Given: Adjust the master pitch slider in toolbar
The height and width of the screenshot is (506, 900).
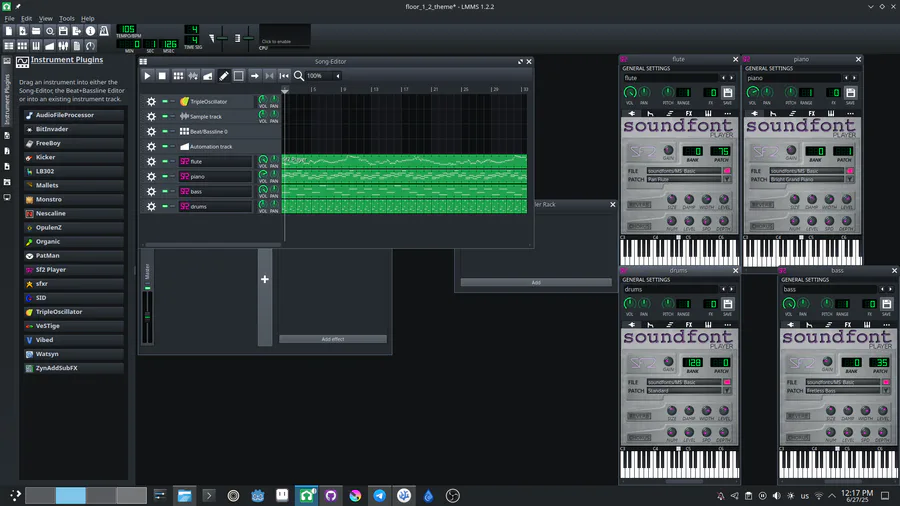Looking at the screenshot, I should point(248,38).
